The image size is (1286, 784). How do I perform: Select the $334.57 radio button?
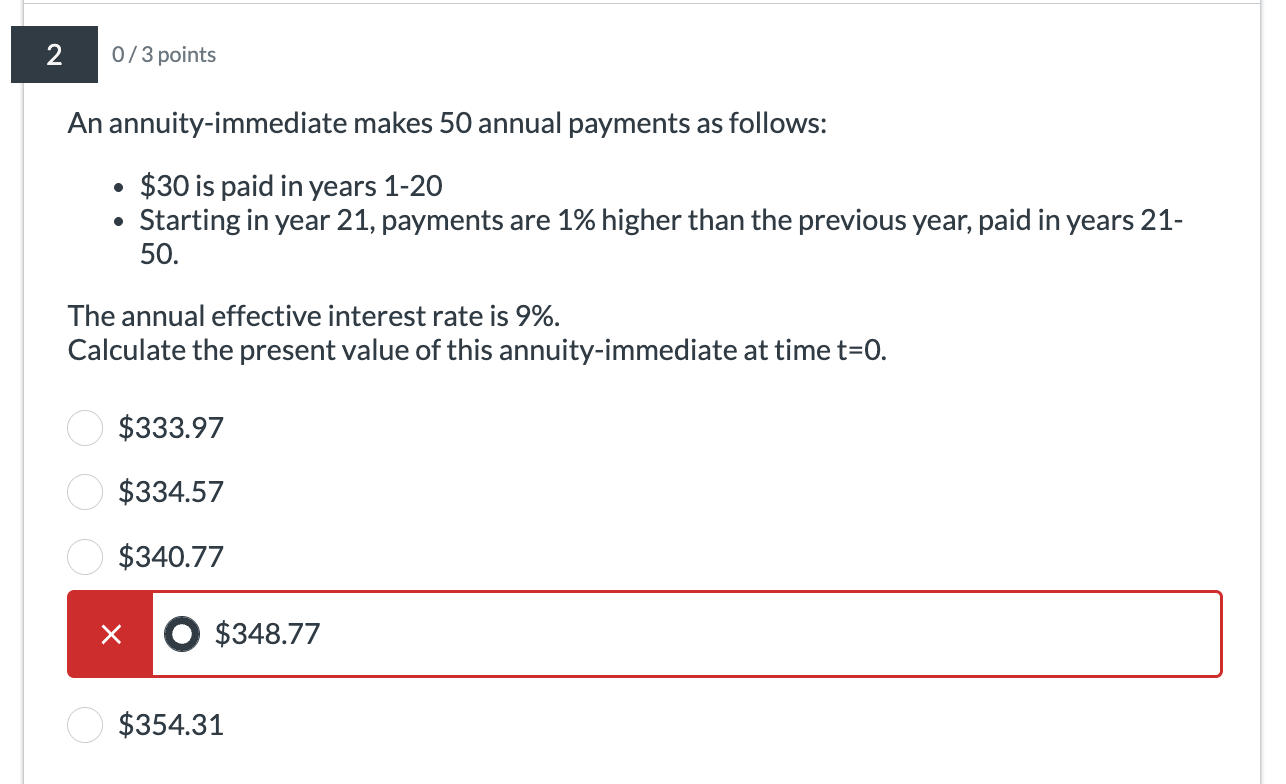(x=85, y=492)
